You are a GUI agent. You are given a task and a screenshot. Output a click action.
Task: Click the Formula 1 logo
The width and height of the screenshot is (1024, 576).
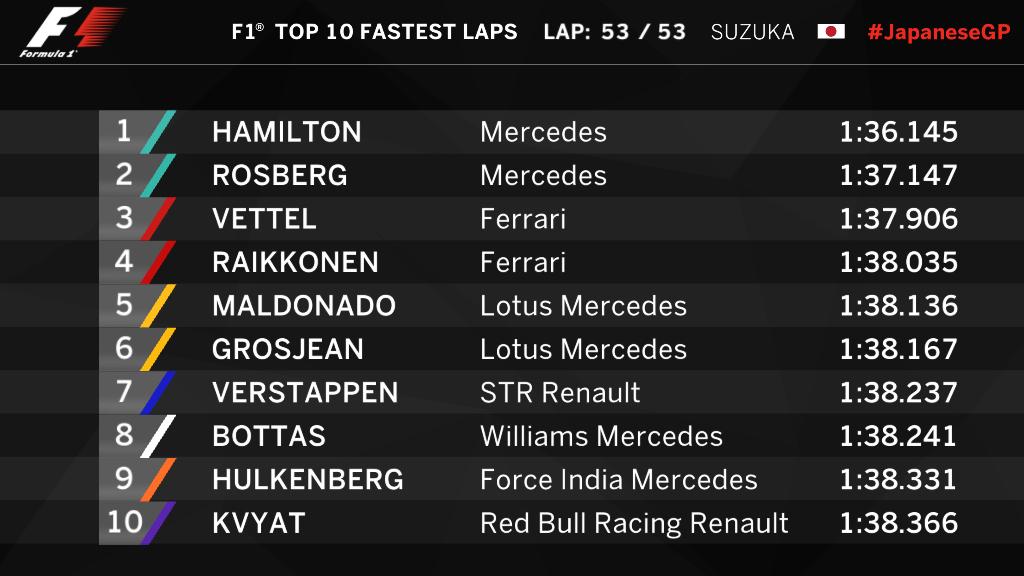(x=72, y=33)
